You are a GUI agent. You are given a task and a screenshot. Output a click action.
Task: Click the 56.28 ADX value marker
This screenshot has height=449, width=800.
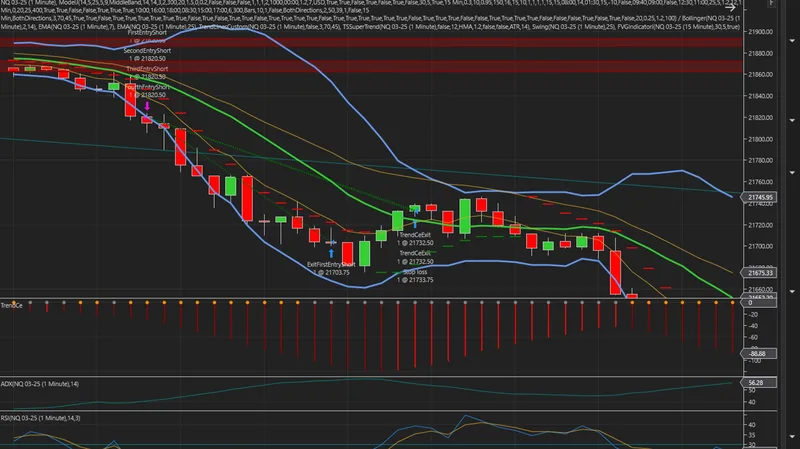759,382
